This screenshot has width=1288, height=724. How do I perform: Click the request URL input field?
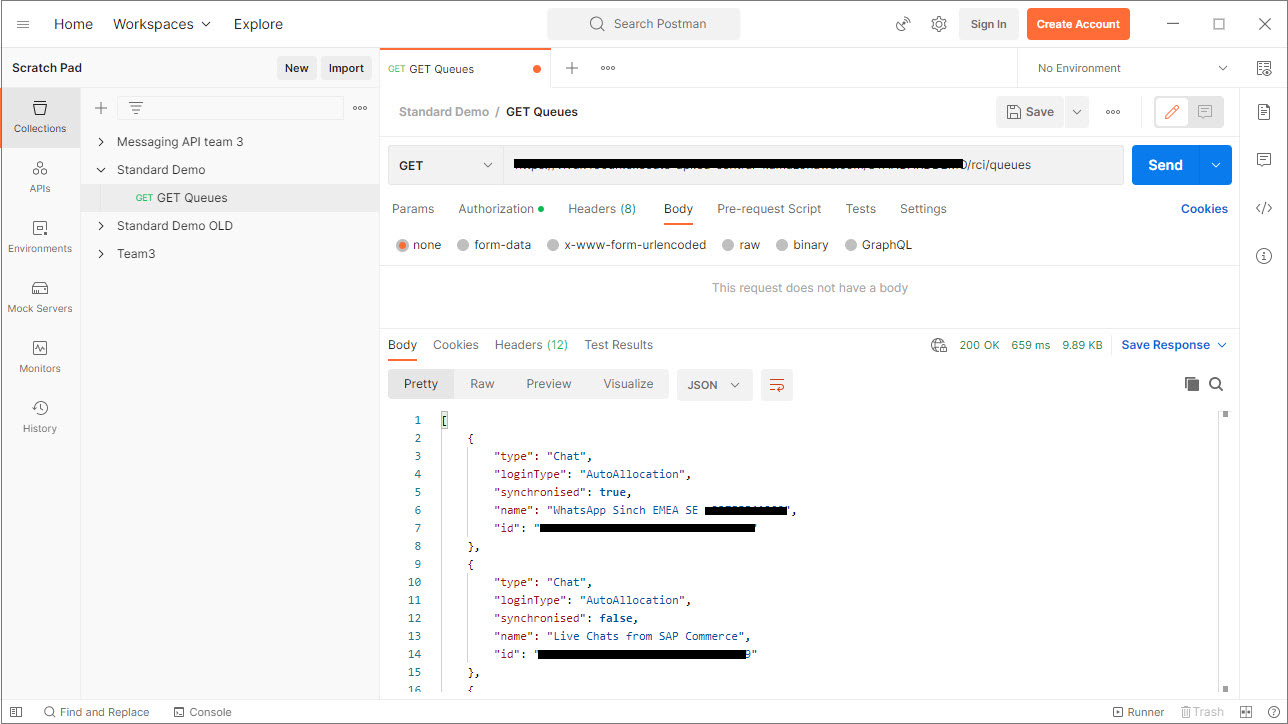tap(814, 165)
